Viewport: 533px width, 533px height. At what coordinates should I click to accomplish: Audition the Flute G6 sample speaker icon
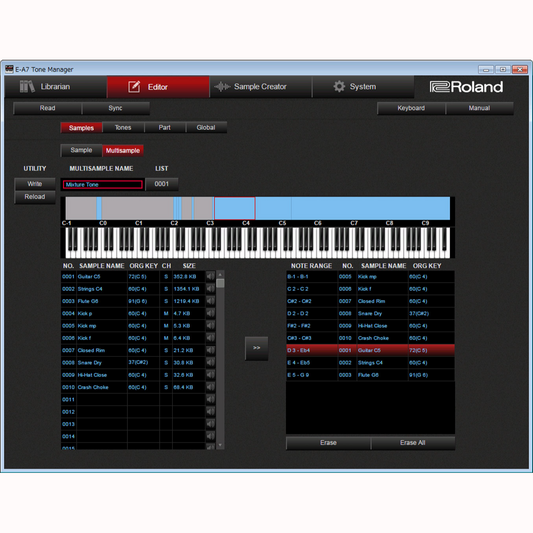pos(210,301)
